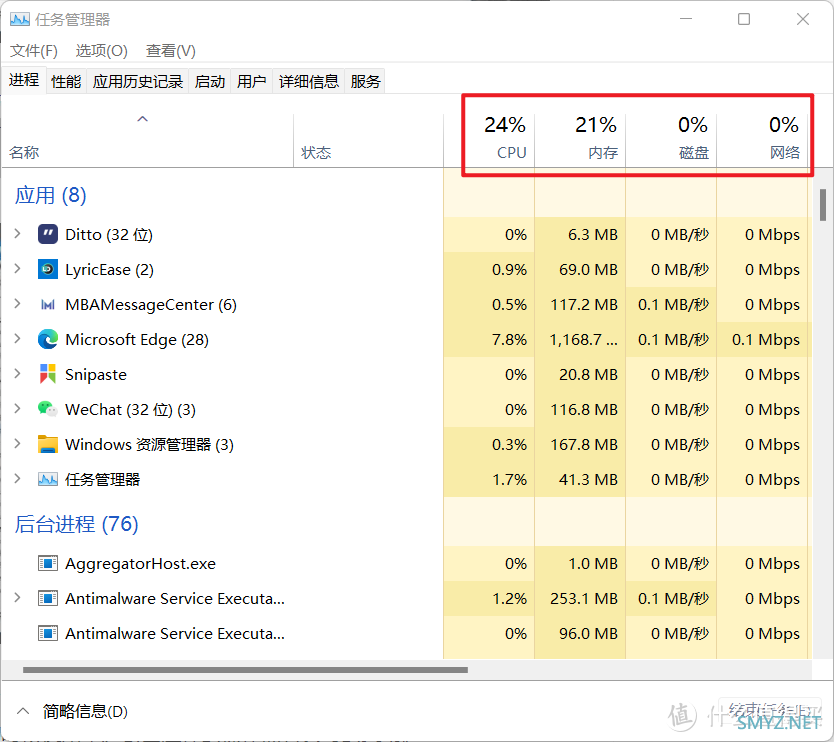The width and height of the screenshot is (834, 742).
Task: Switch to the 详细信息 tab
Action: pyautogui.click(x=309, y=81)
